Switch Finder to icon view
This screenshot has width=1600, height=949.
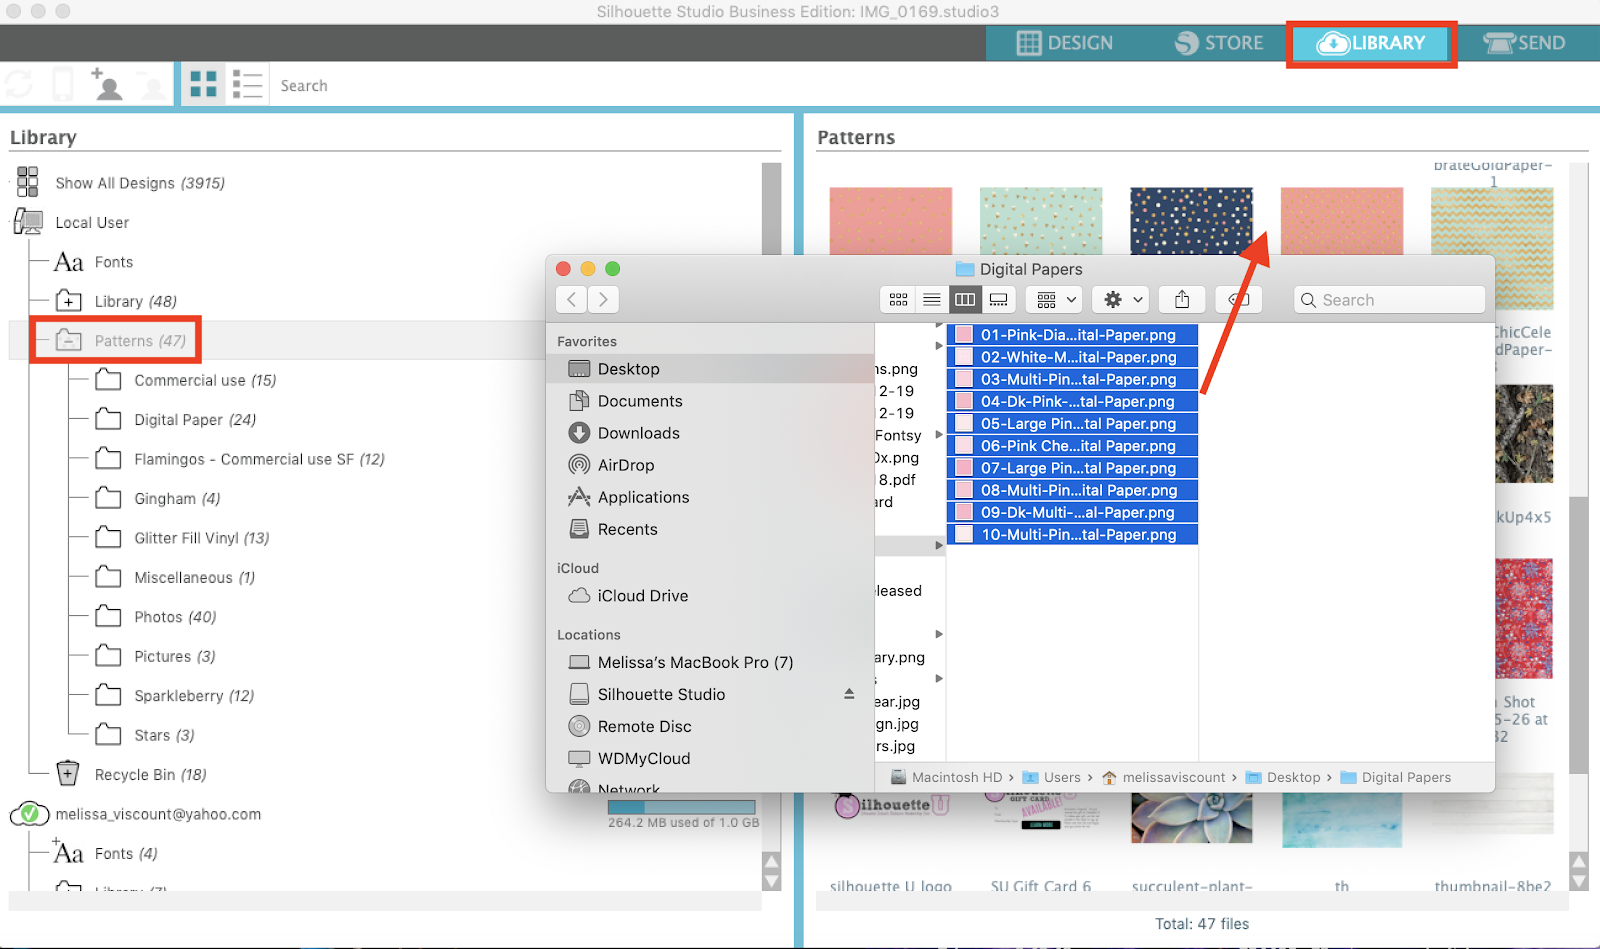coord(897,299)
